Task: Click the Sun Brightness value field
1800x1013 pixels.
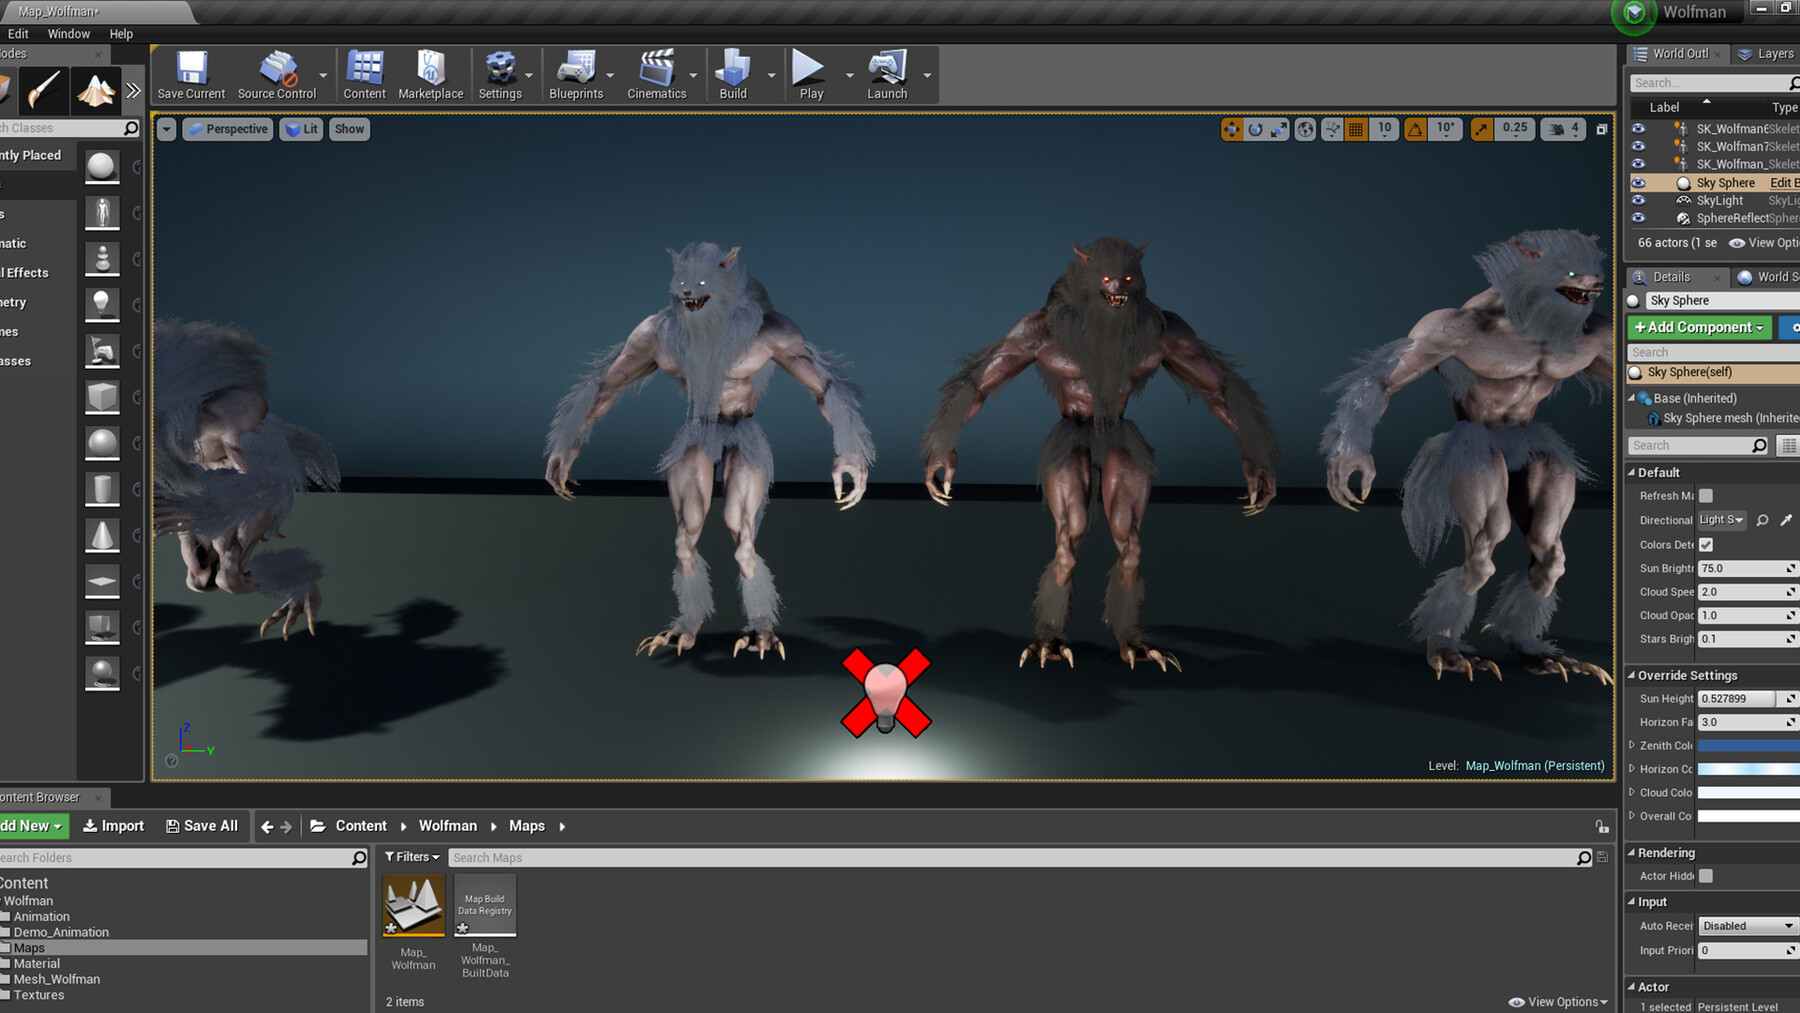Action: coord(1741,569)
